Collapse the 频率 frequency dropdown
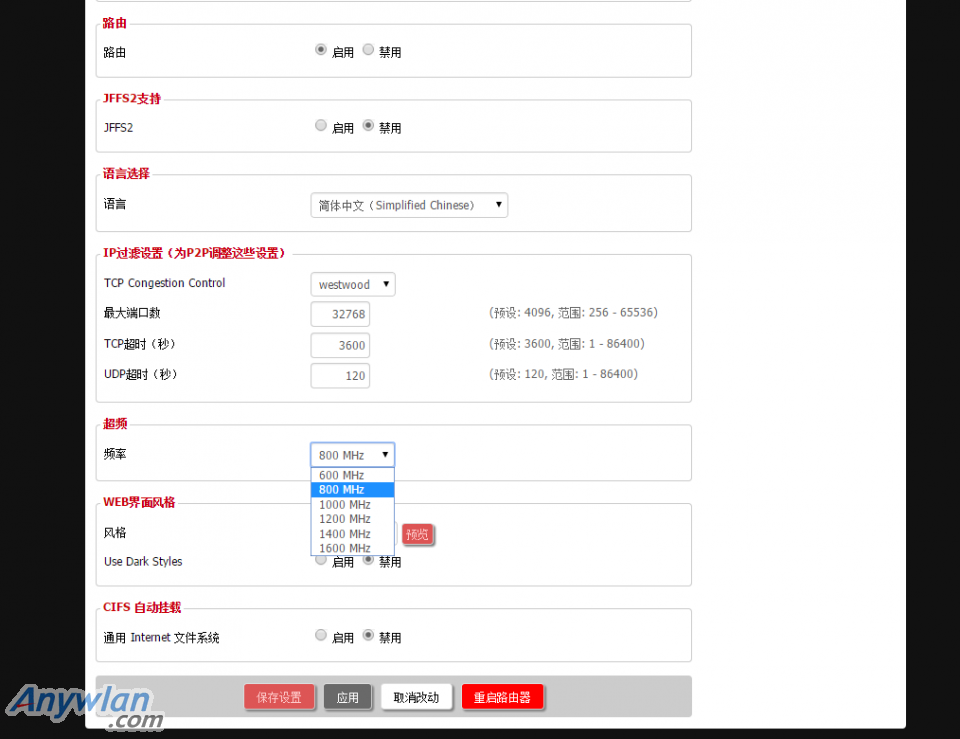960x739 pixels. click(x=353, y=455)
